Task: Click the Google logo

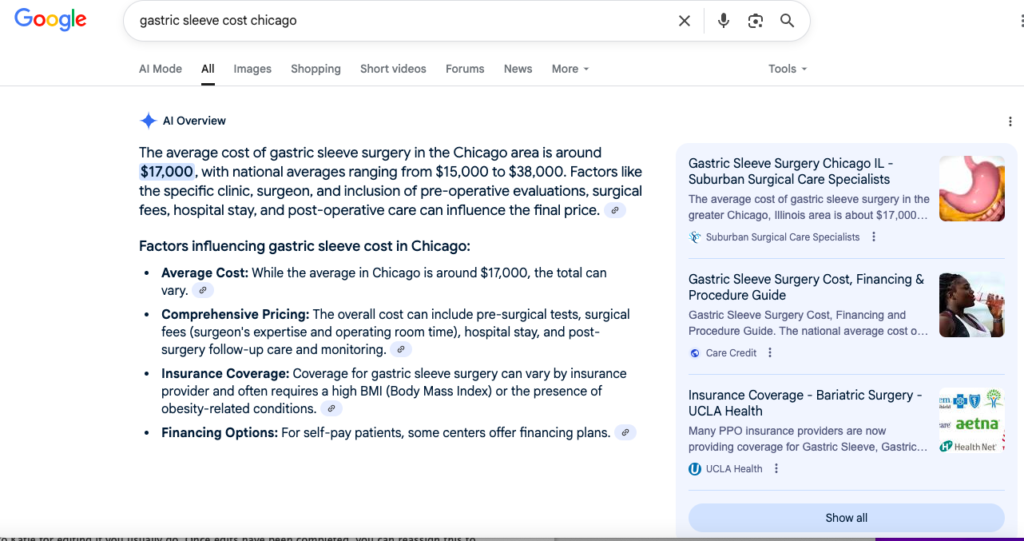Action: [50, 20]
